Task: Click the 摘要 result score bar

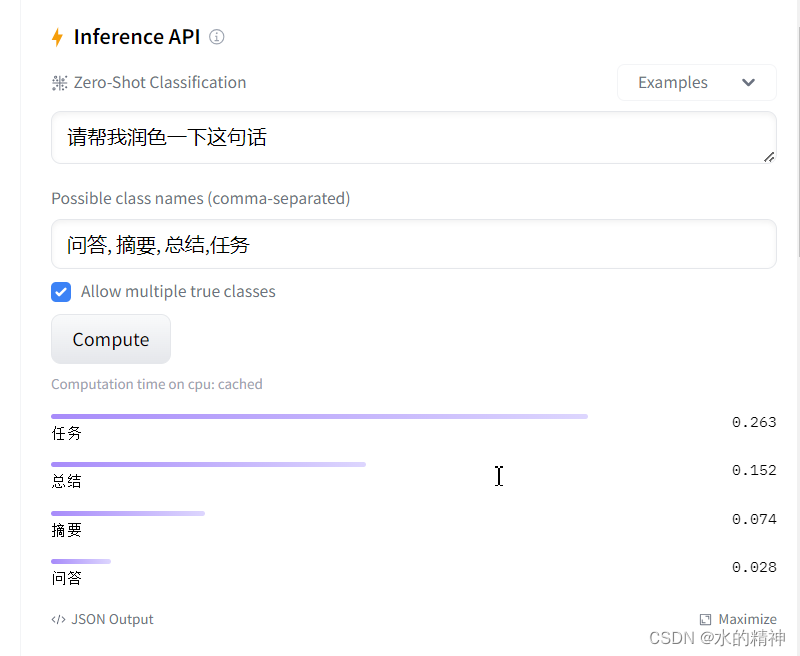Action: [x=128, y=514]
